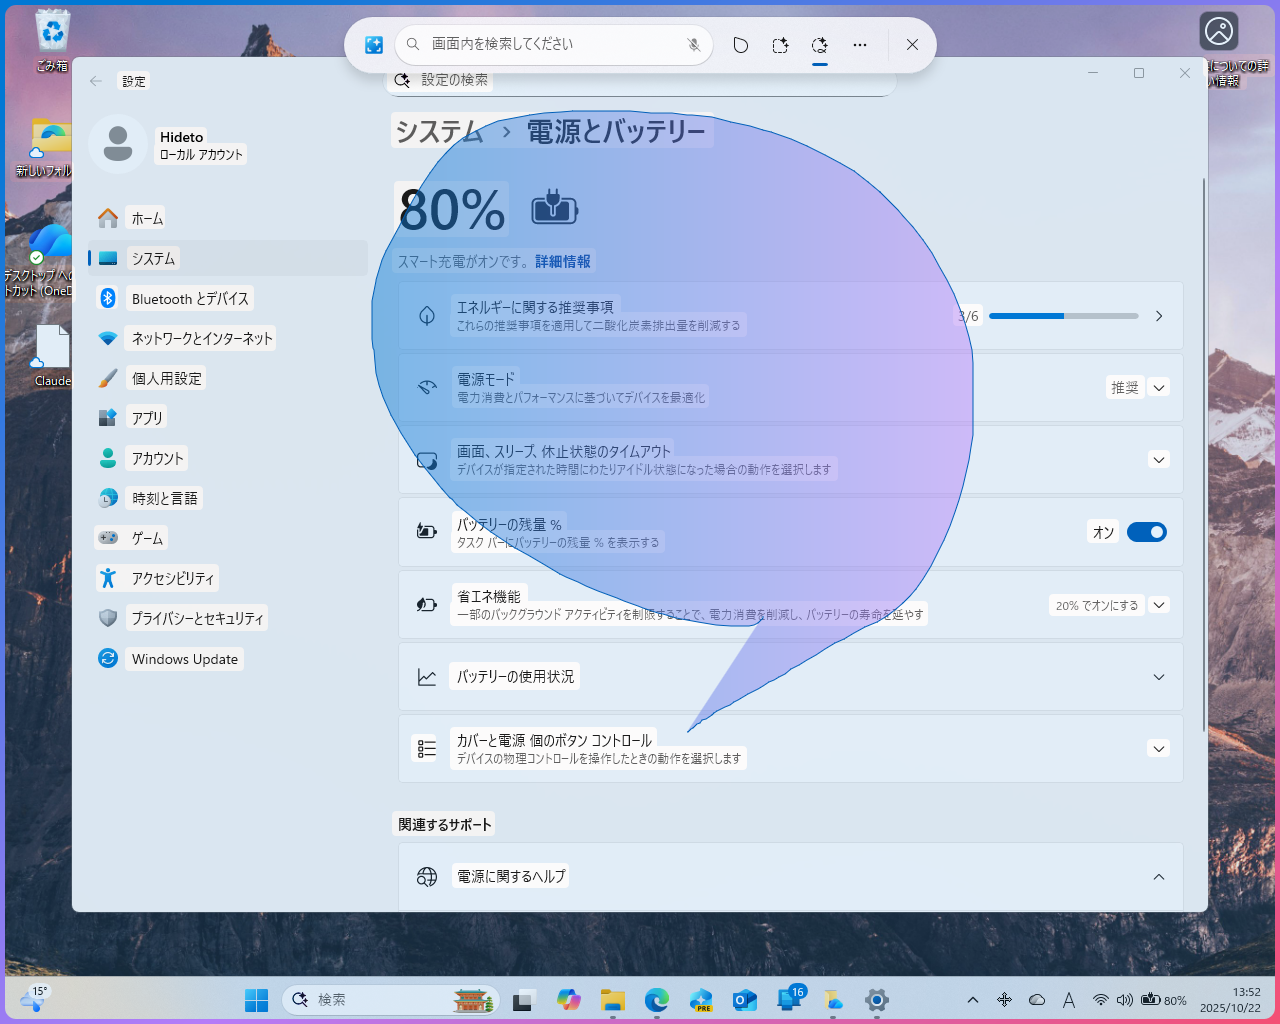This screenshot has width=1280, height=1024.
Task: Select the rectangle selection tool in the overlay bar
Action: click(x=780, y=45)
